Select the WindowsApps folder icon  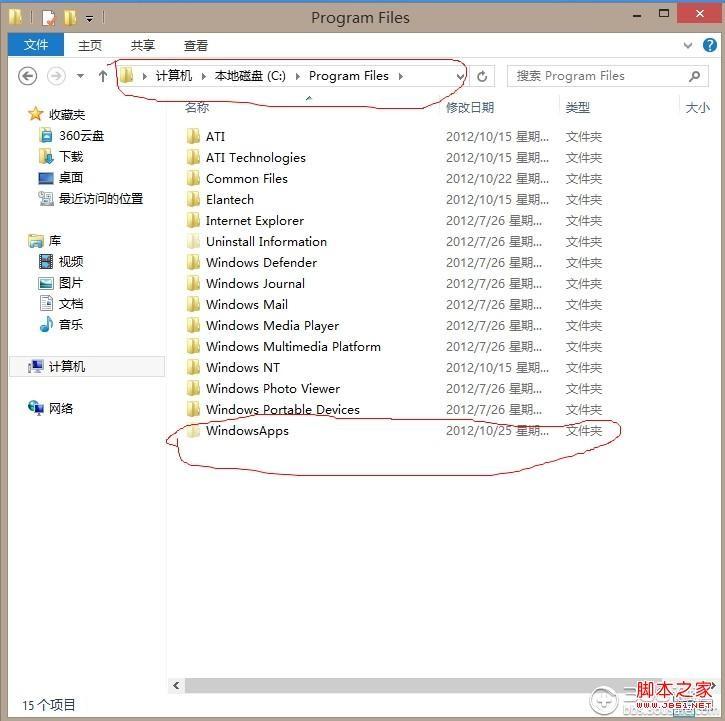click(193, 431)
